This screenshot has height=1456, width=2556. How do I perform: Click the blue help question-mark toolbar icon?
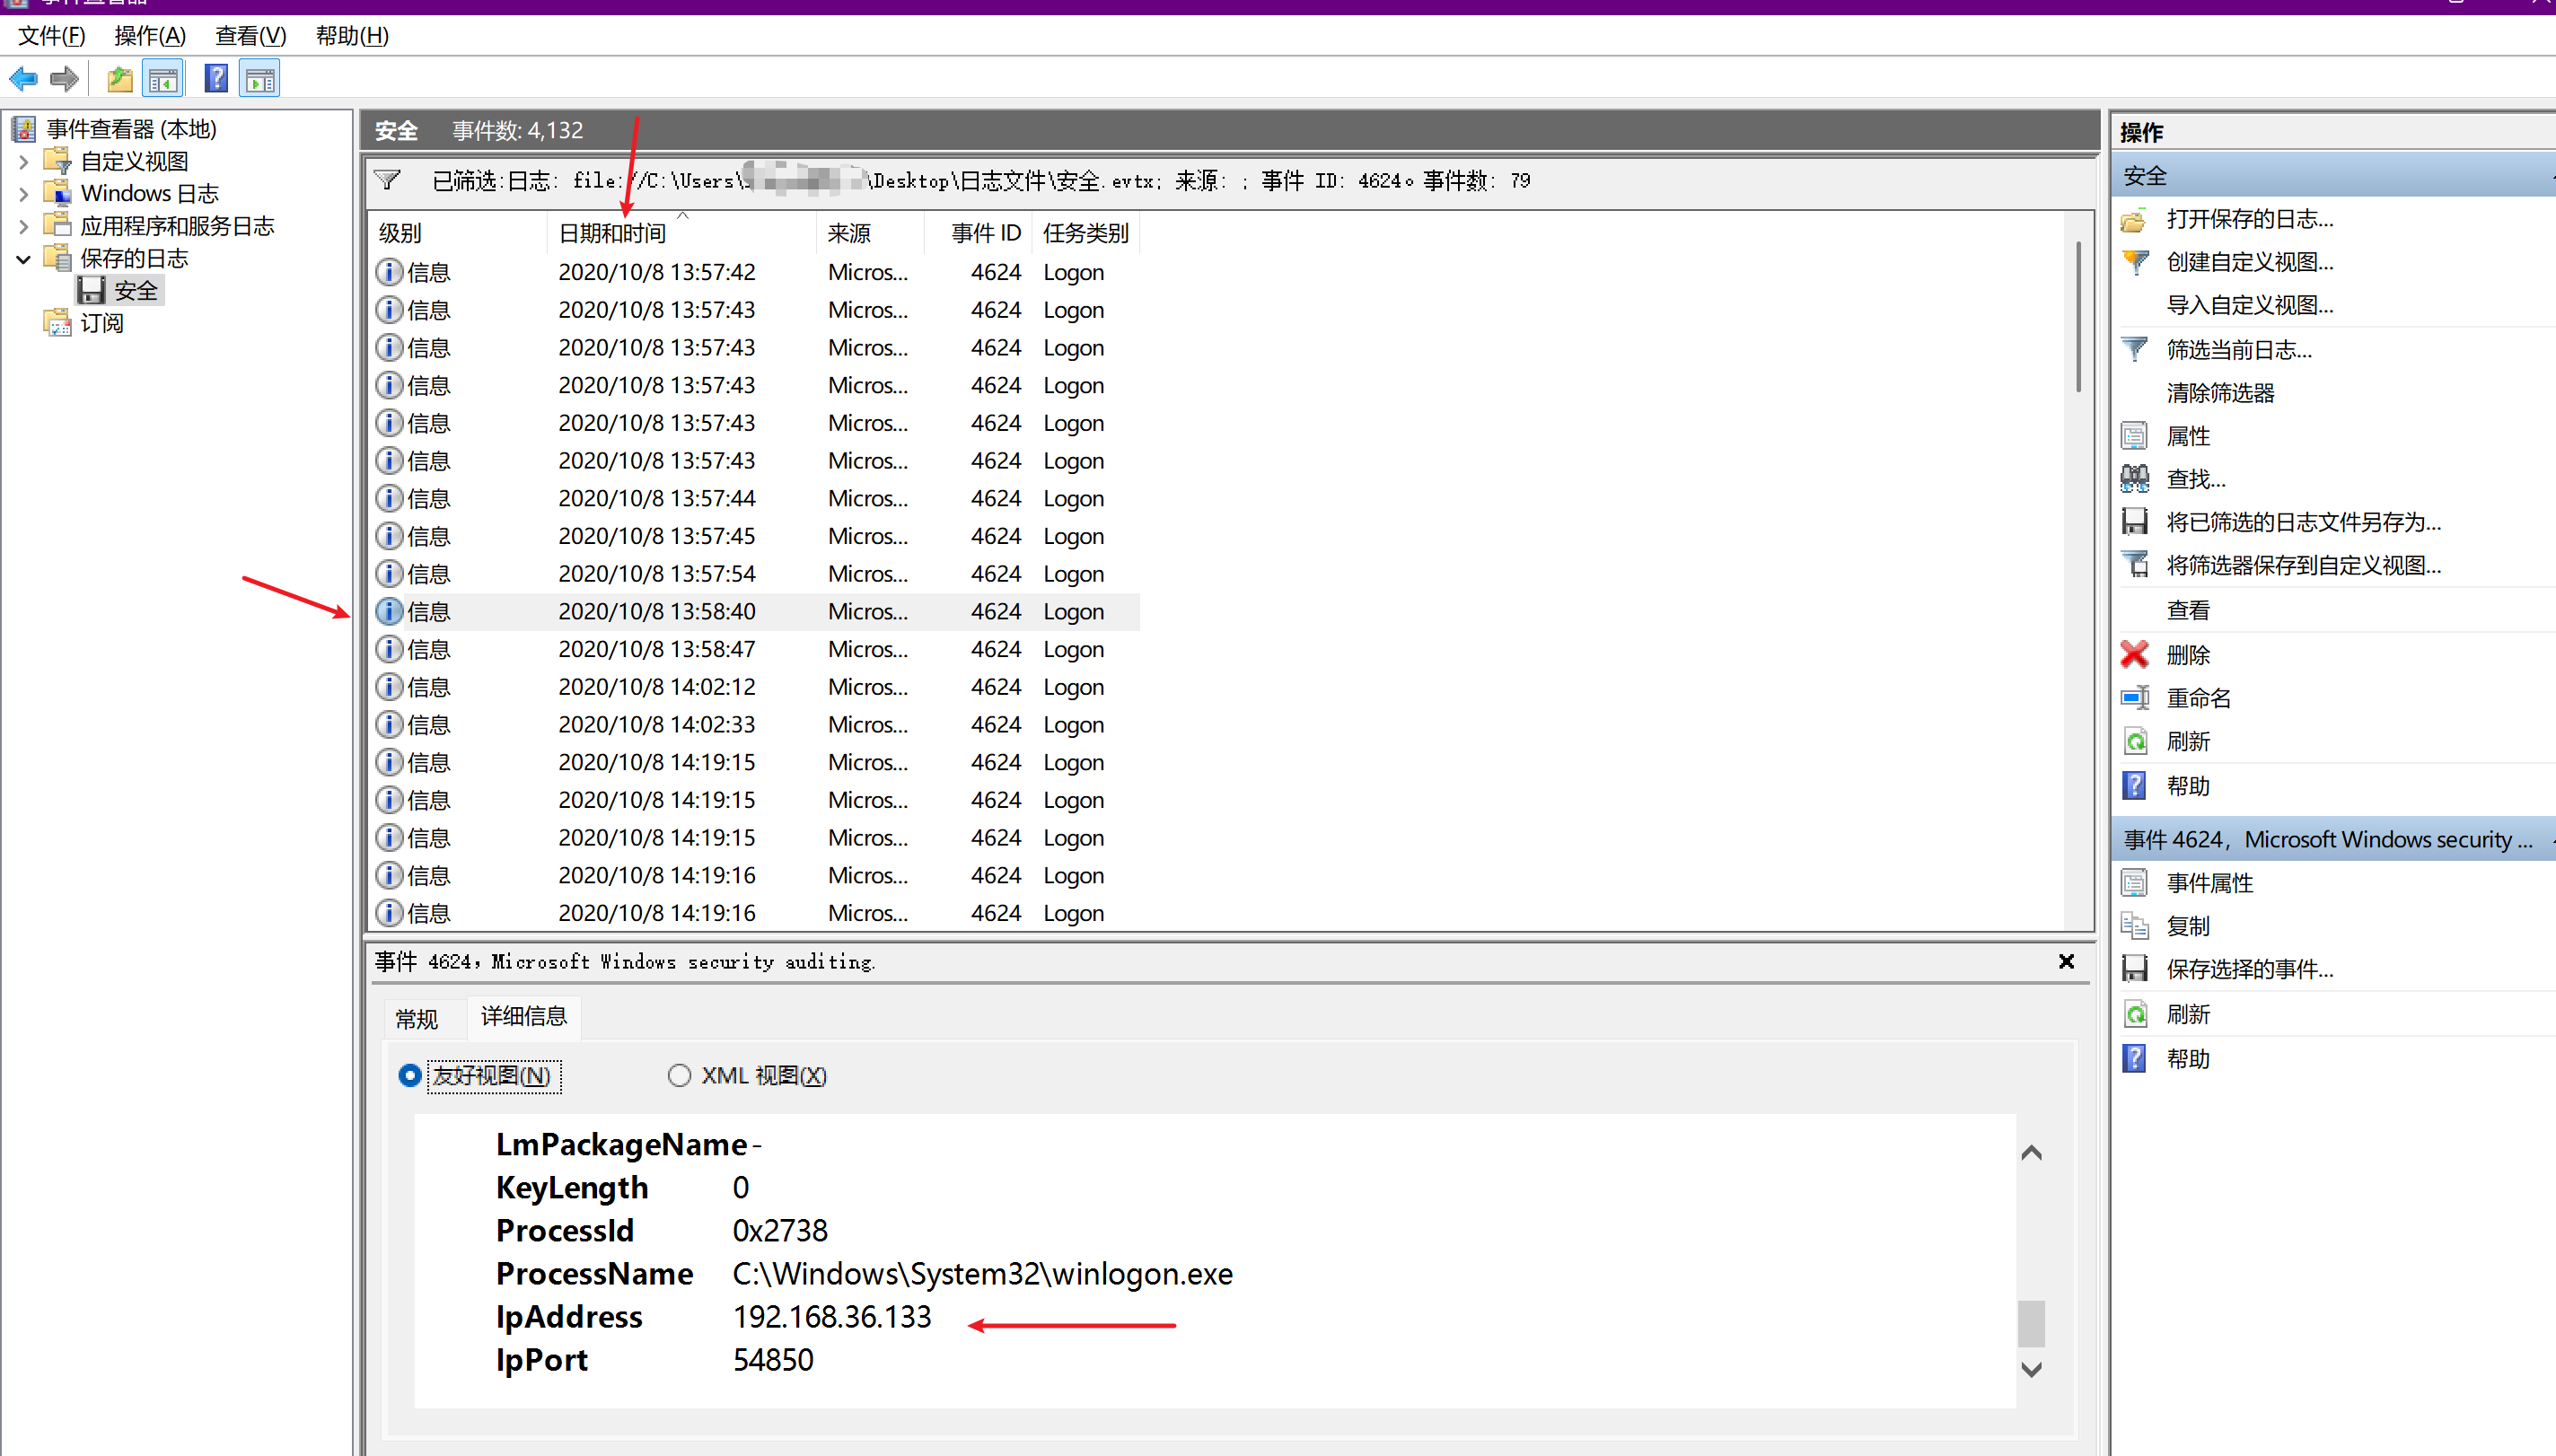click(x=216, y=79)
